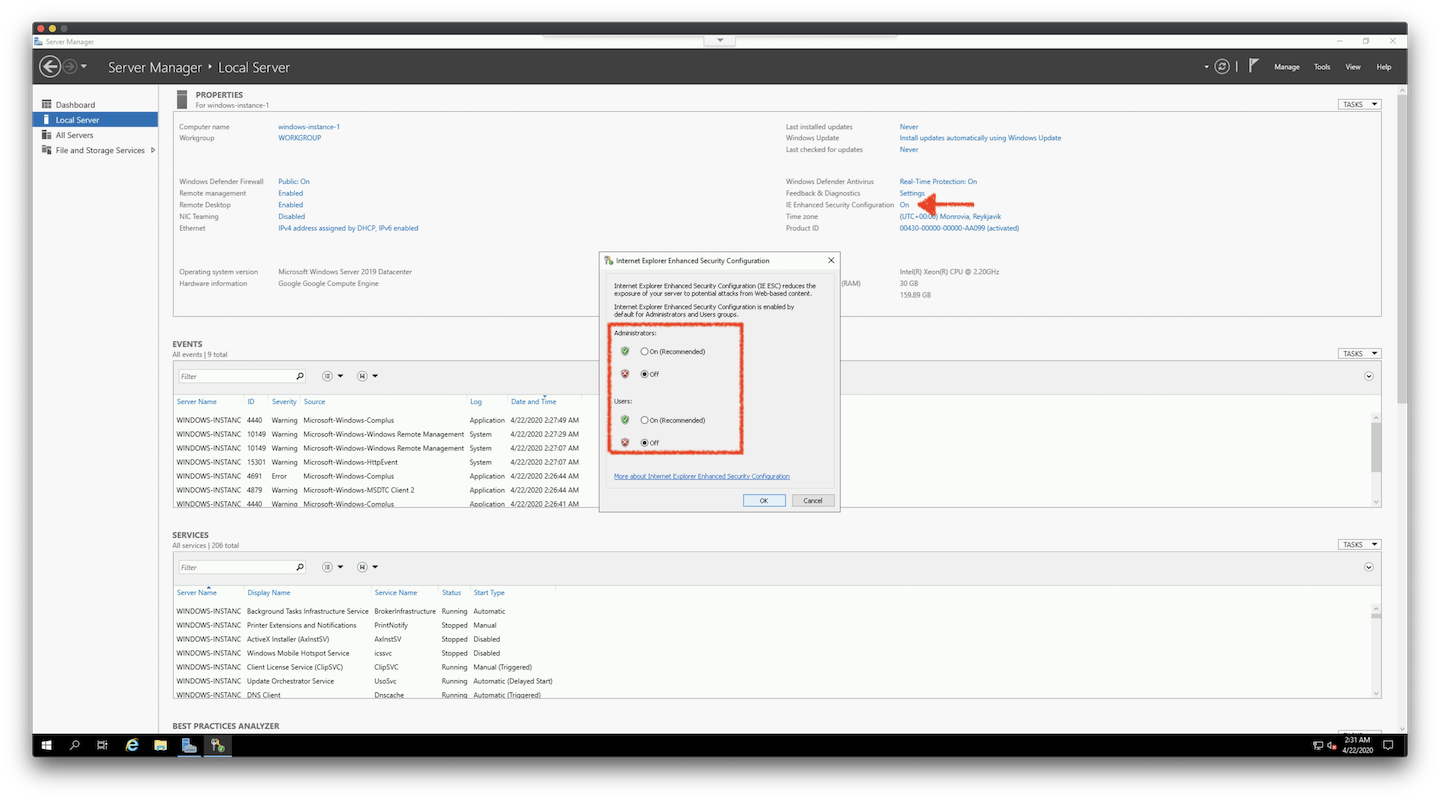Screen dimensions: 1440x800
Task: Open the notifications flag
Action: click(1254, 66)
